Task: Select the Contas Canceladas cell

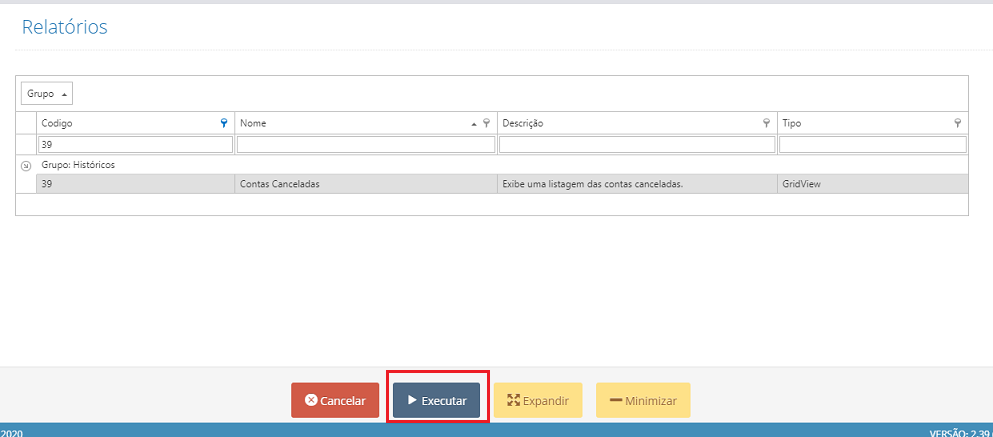Action: pyautogui.click(x=366, y=184)
